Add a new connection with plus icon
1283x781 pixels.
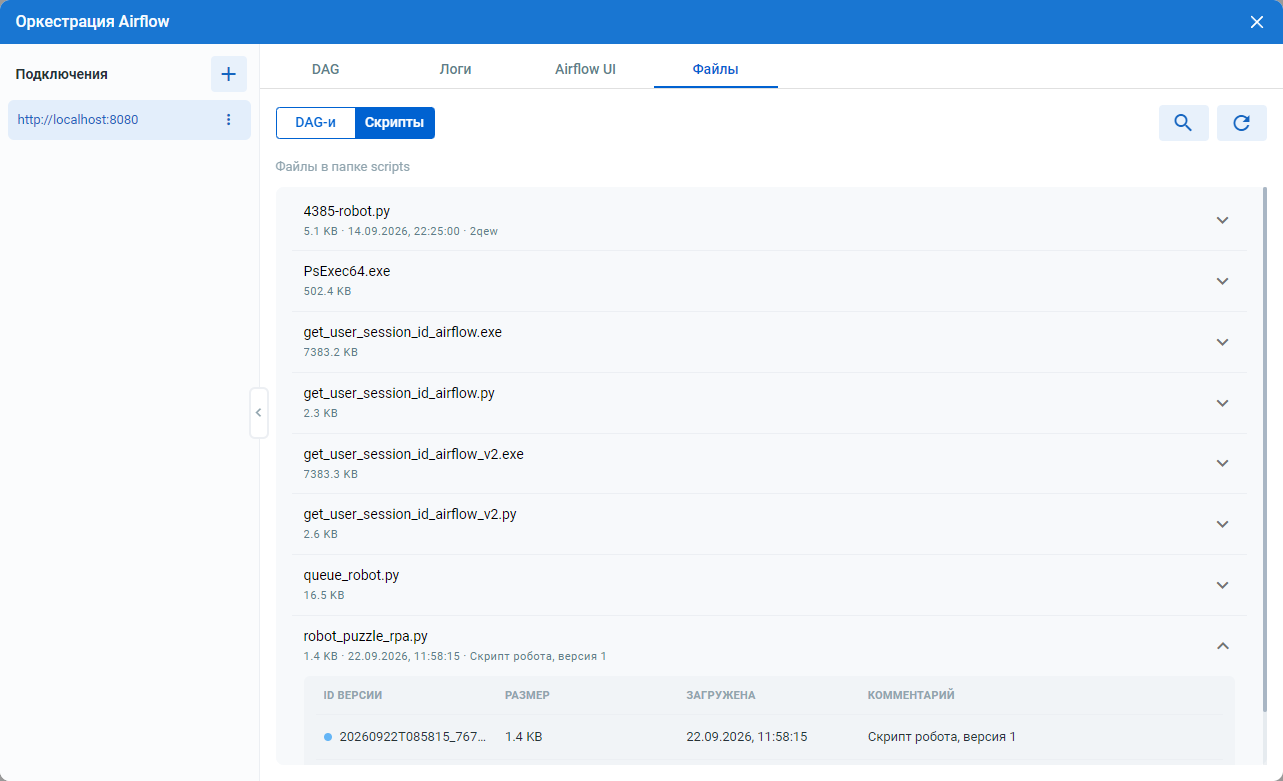[x=228, y=74]
